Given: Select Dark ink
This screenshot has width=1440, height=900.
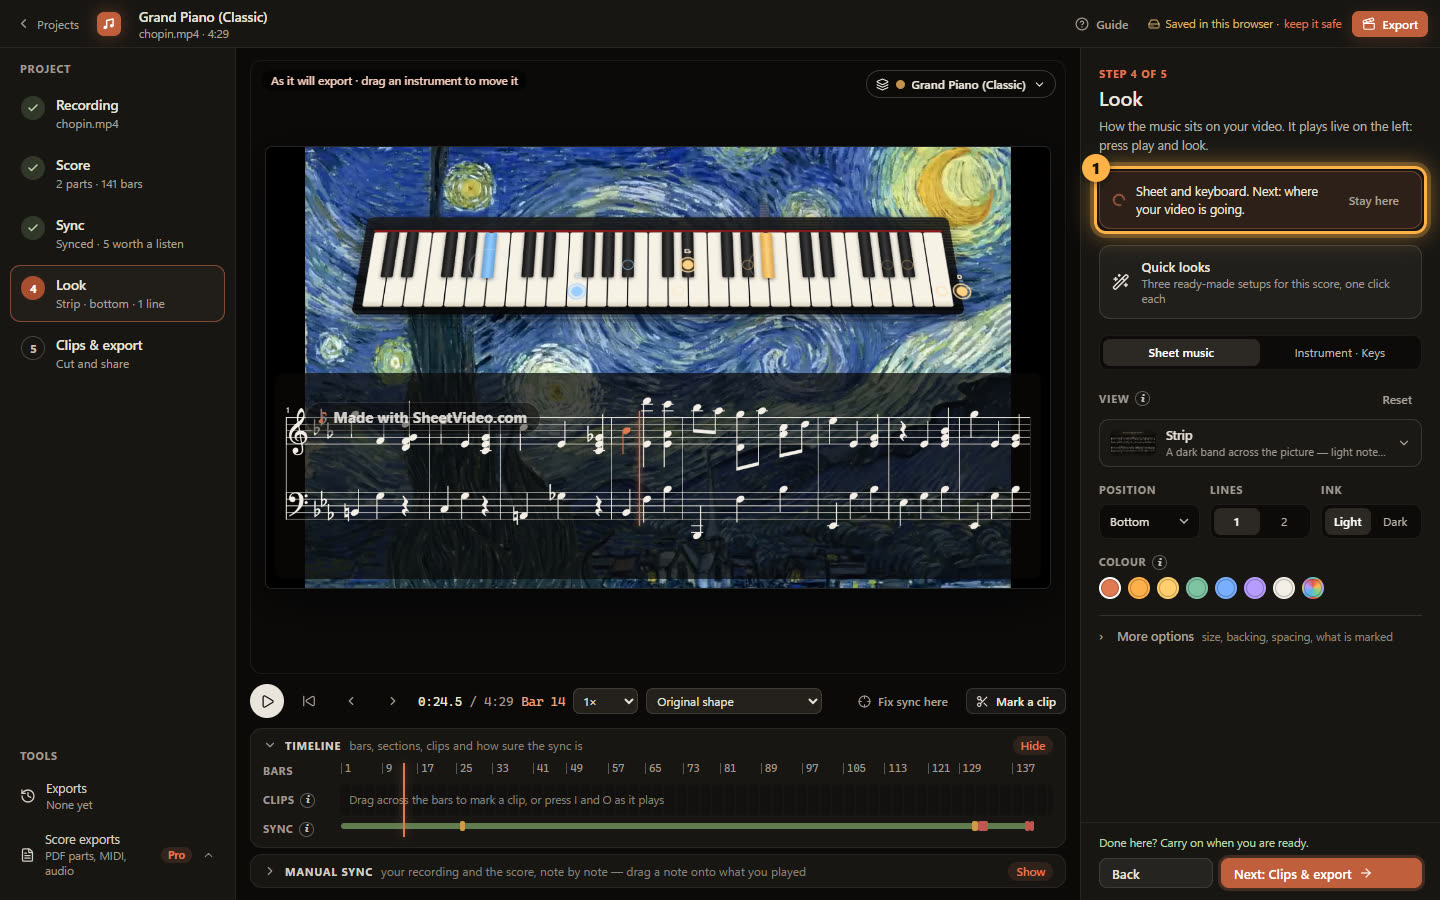Looking at the screenshot, I should coord(1395,522).
